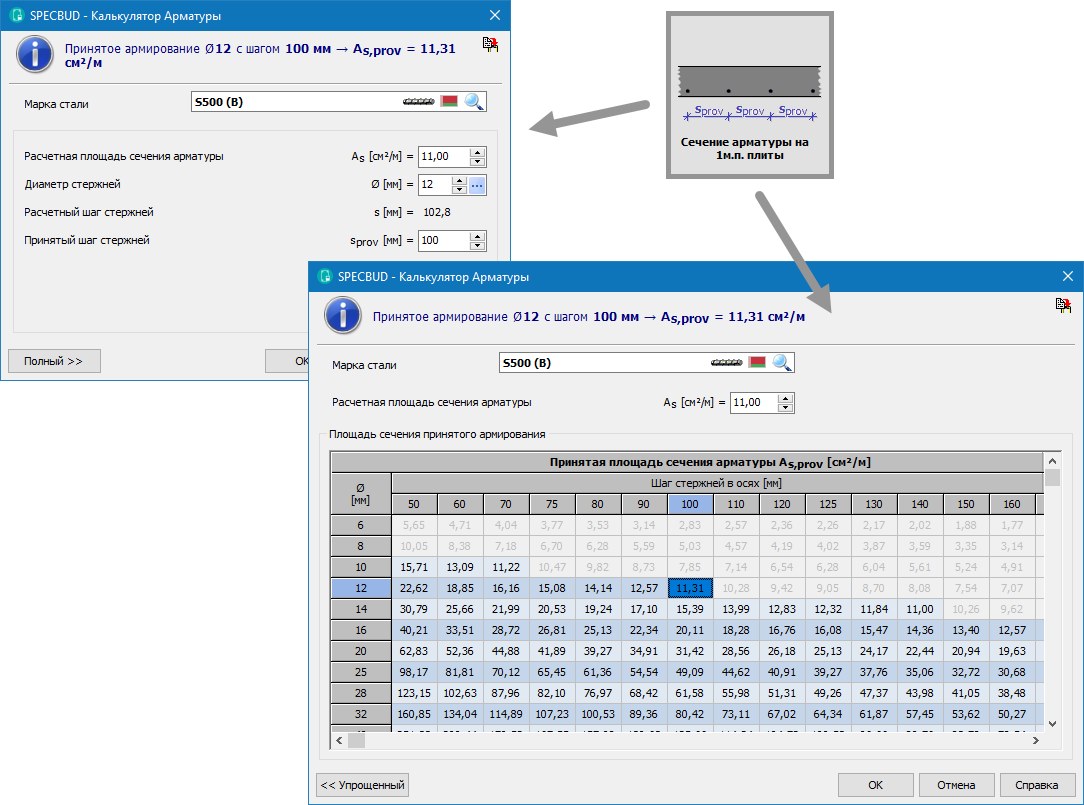Click the table's horizontal scrollbar right arrow

(1036, 741)
